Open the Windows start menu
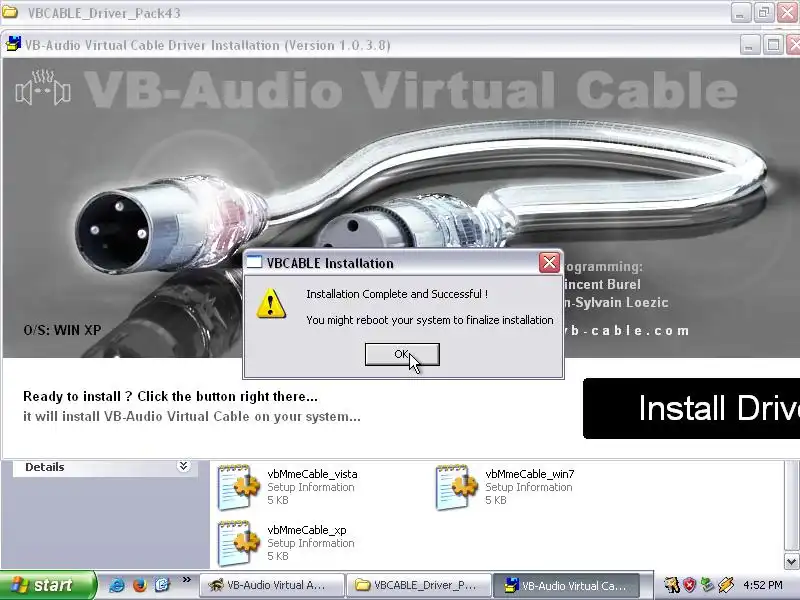 coord(48,585)
